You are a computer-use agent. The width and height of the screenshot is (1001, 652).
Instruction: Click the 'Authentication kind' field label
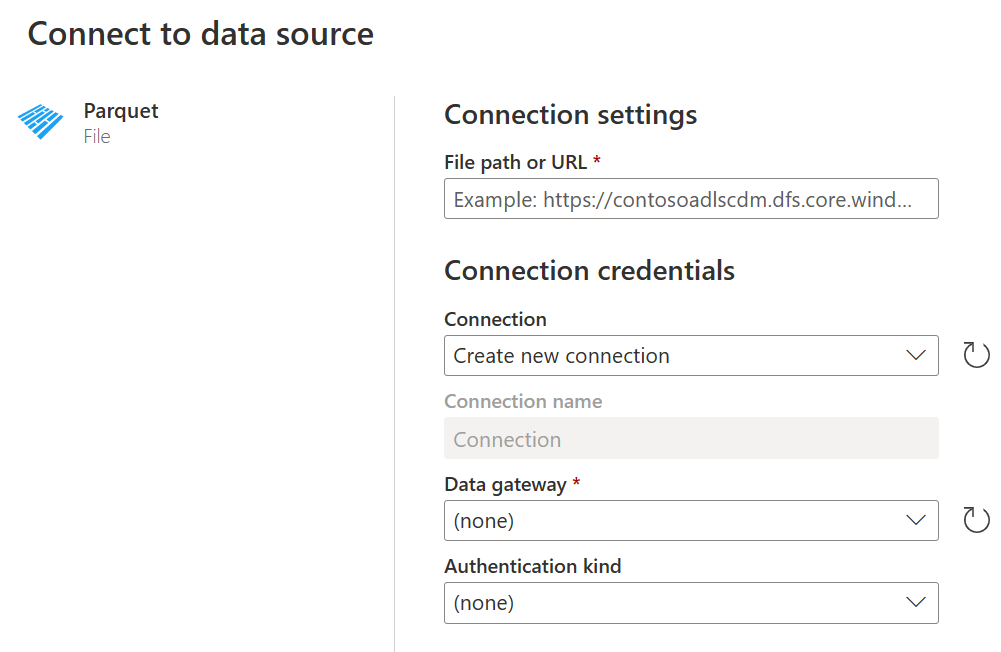[532, 566]
